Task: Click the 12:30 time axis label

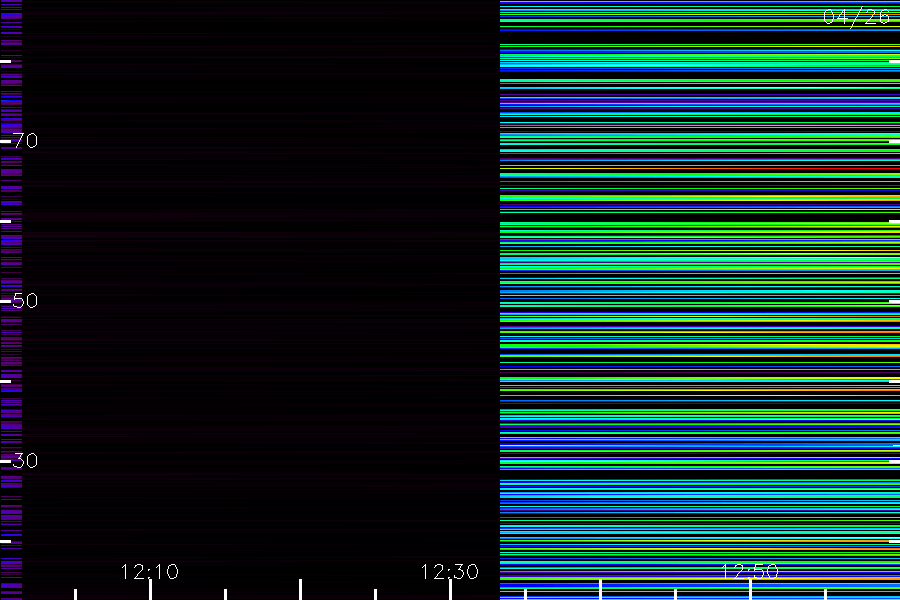Action: click(x=449, y=571)
